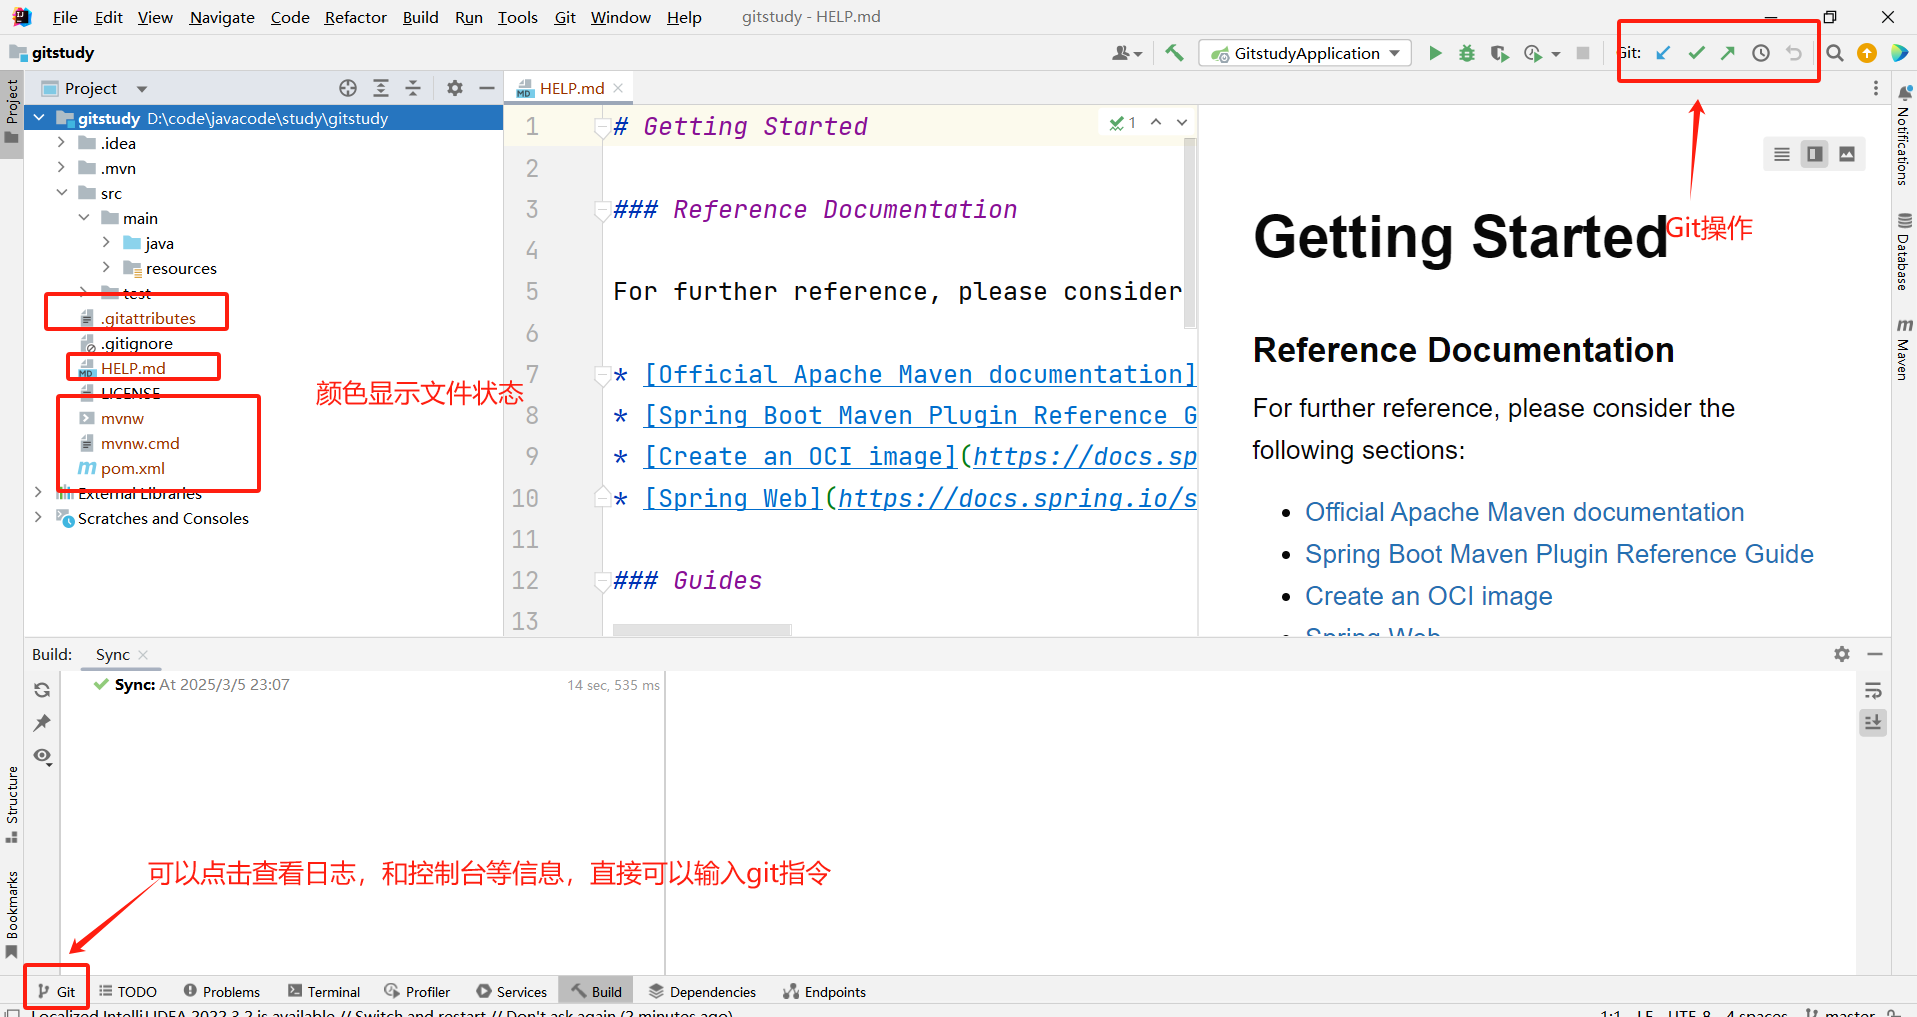Open the File menu

(x=65, y=17)
